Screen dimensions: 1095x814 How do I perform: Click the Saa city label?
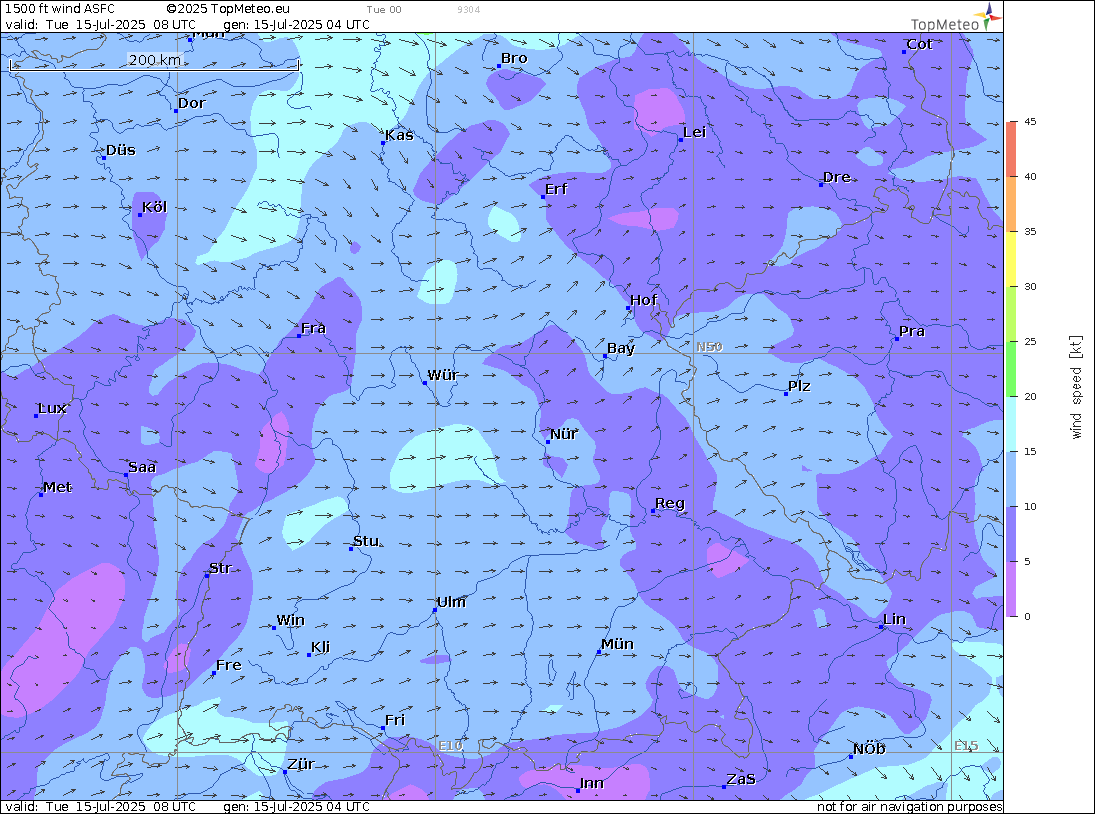[142, 467]
